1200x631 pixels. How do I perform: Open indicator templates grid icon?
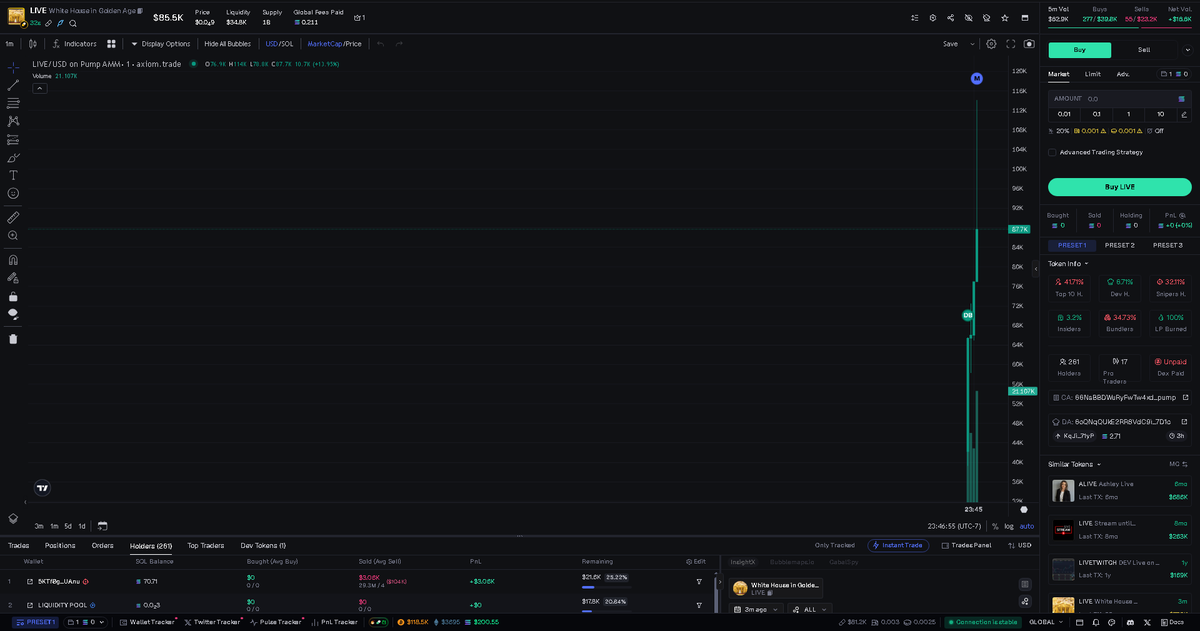(112, 44)
